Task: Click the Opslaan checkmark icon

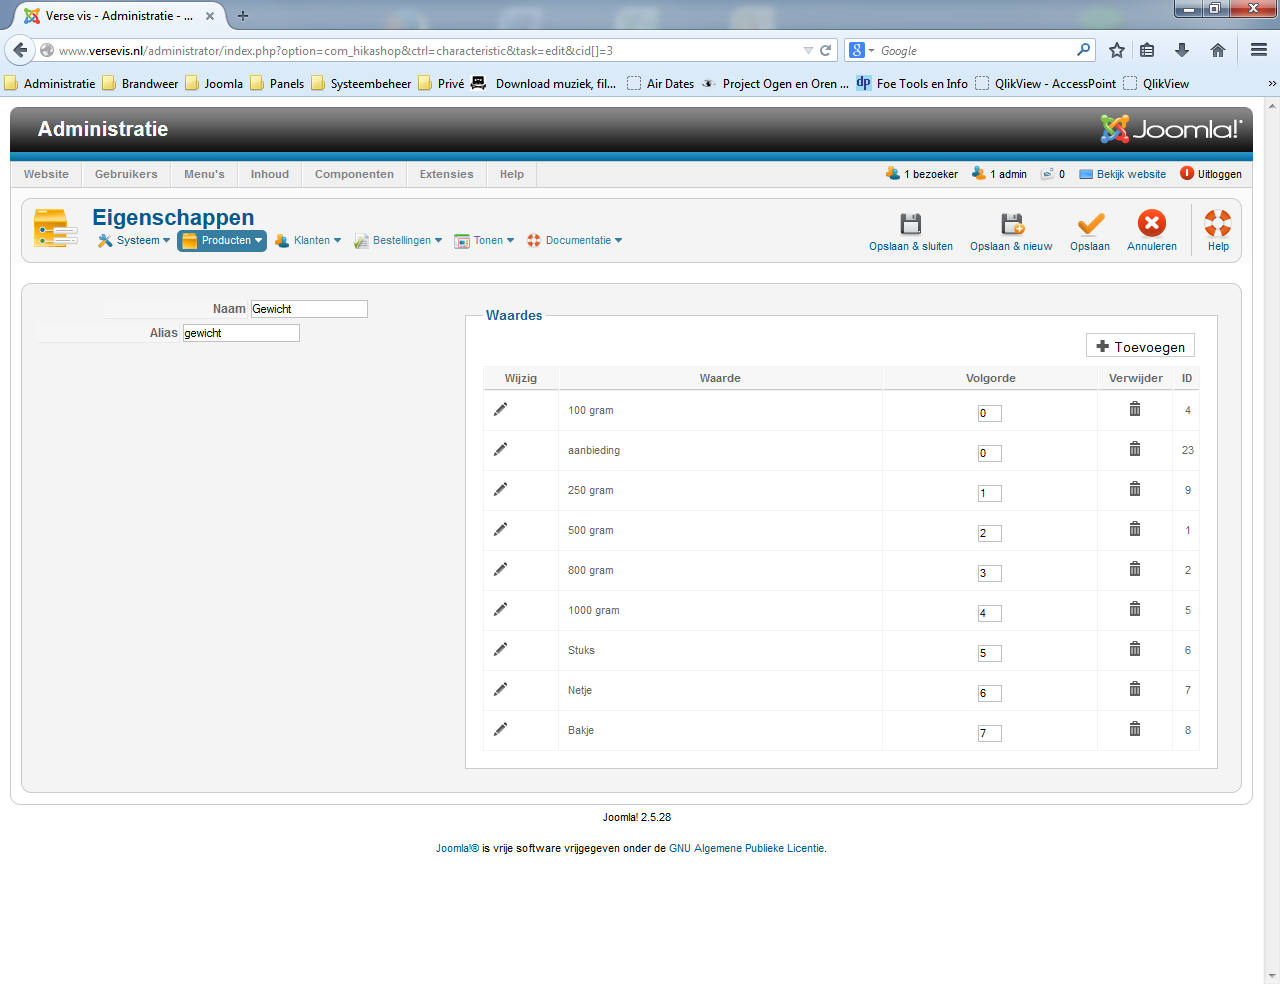Action: pos(1090,223)
